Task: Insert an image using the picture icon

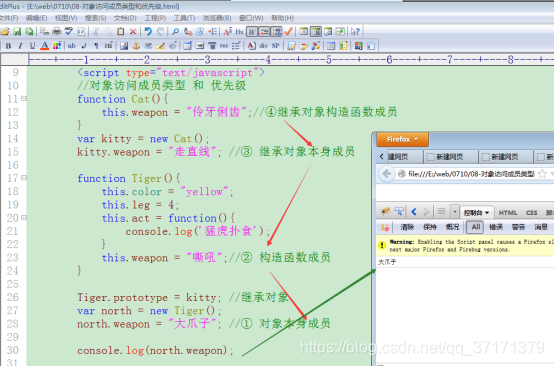Action: [x=124, y=46]
